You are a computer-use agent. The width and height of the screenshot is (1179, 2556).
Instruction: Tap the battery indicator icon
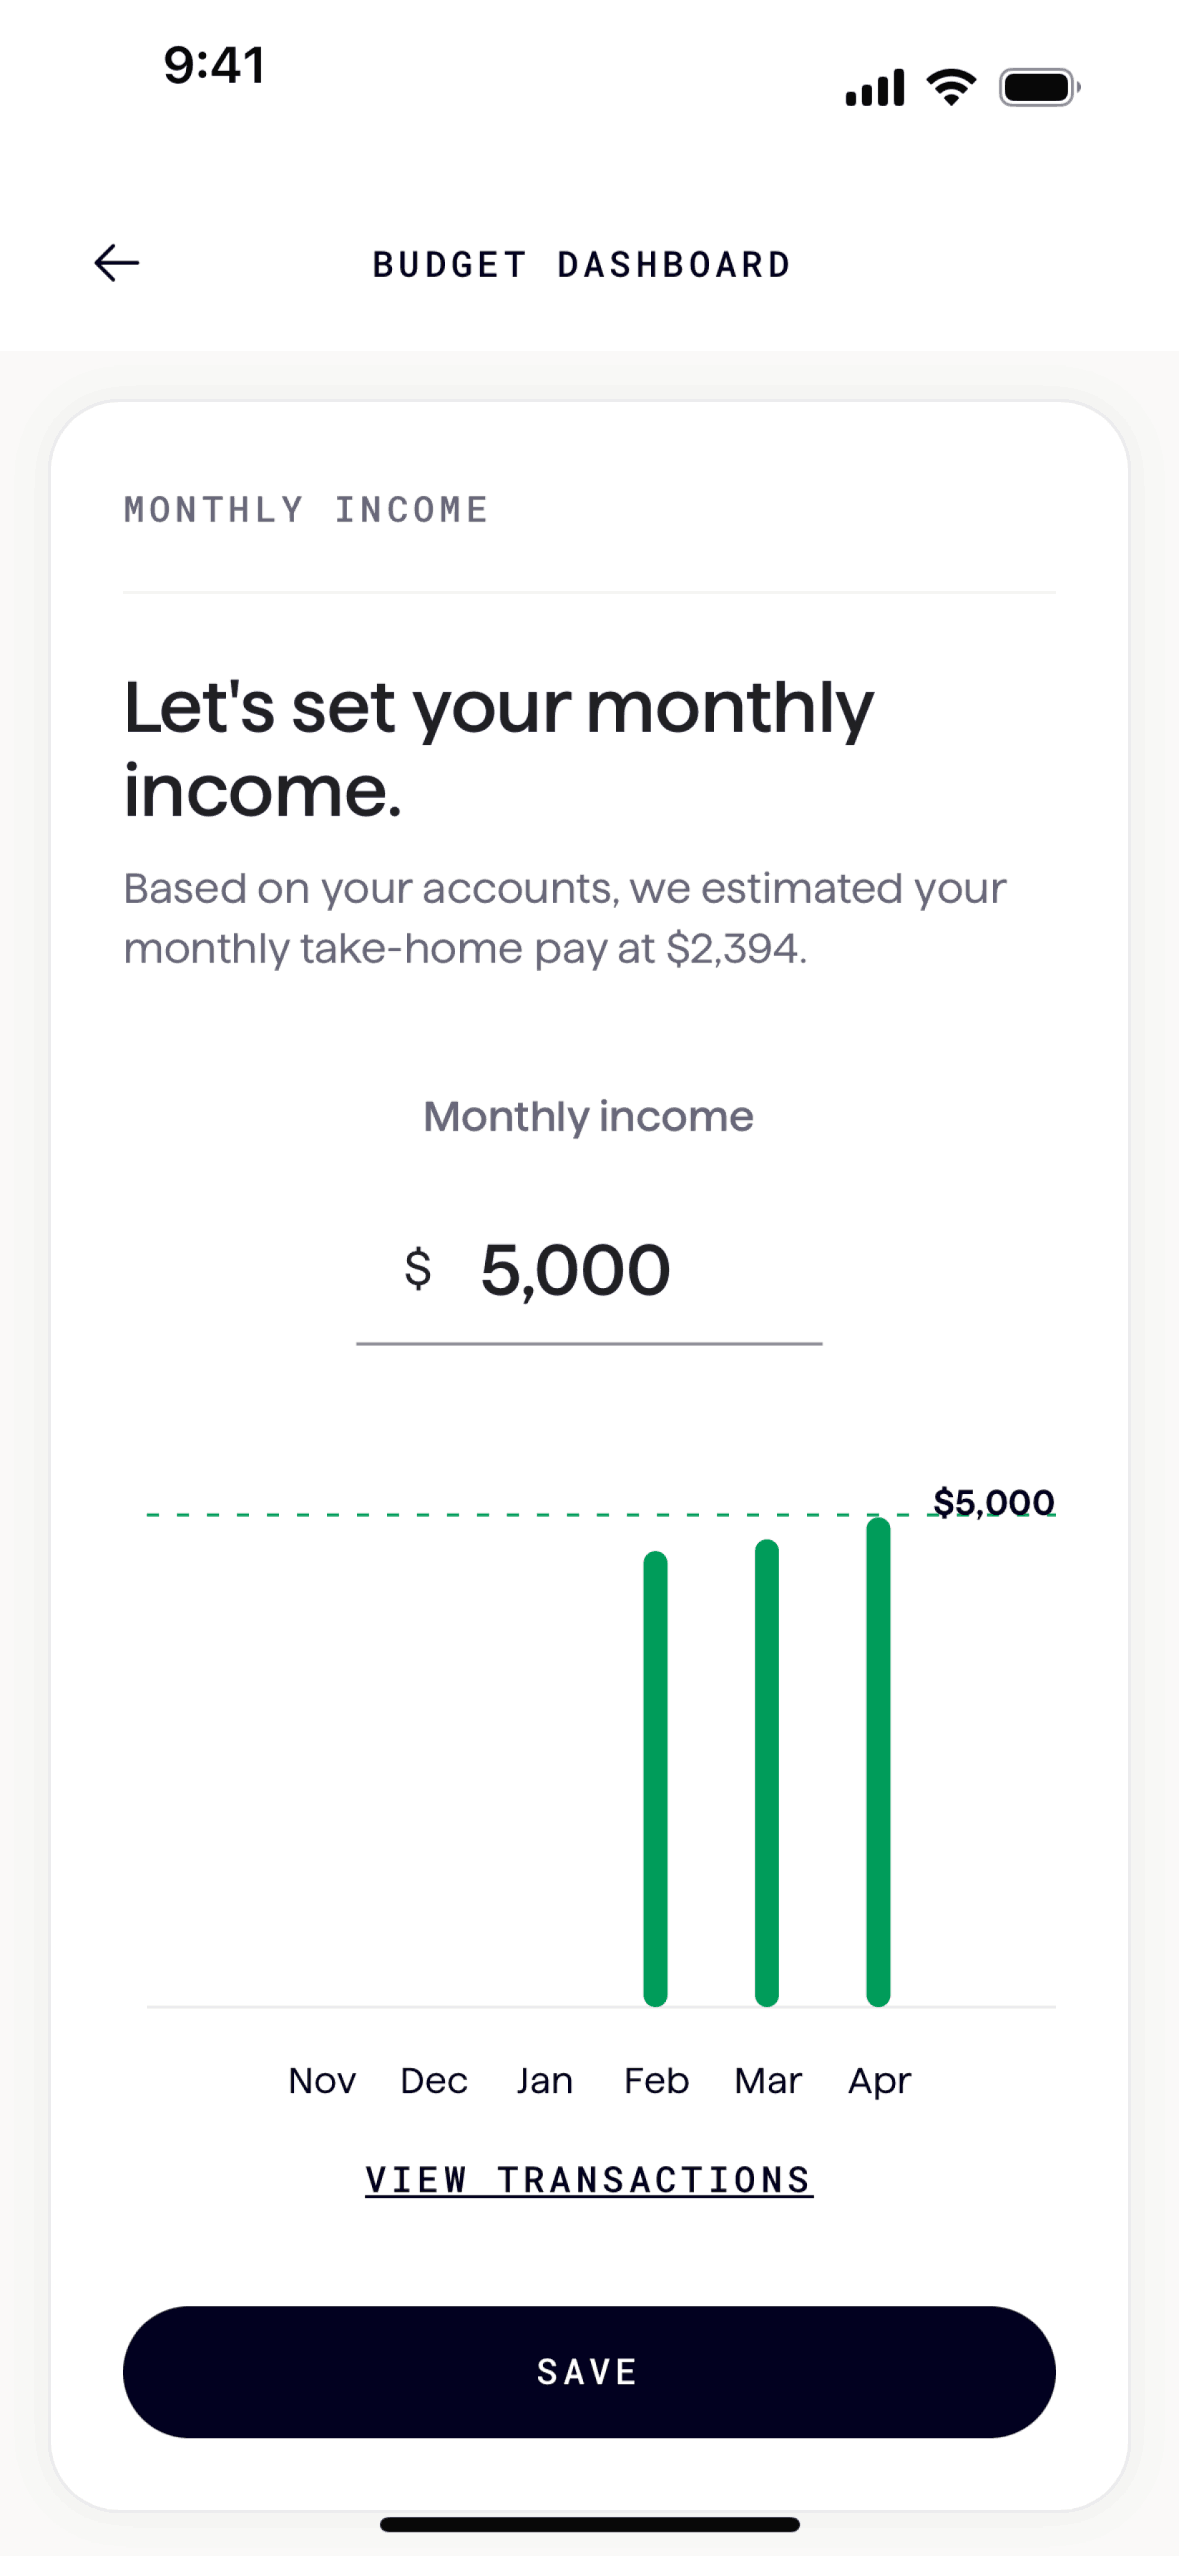[1039, 87]
